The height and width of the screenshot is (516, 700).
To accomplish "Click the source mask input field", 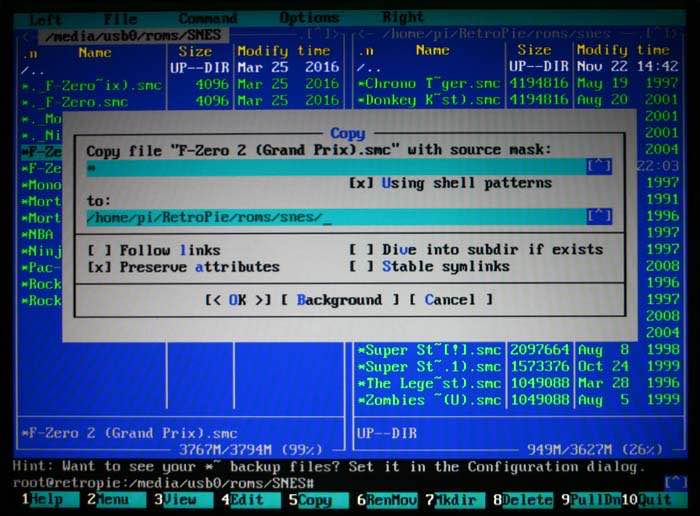I will pos(336,167).
